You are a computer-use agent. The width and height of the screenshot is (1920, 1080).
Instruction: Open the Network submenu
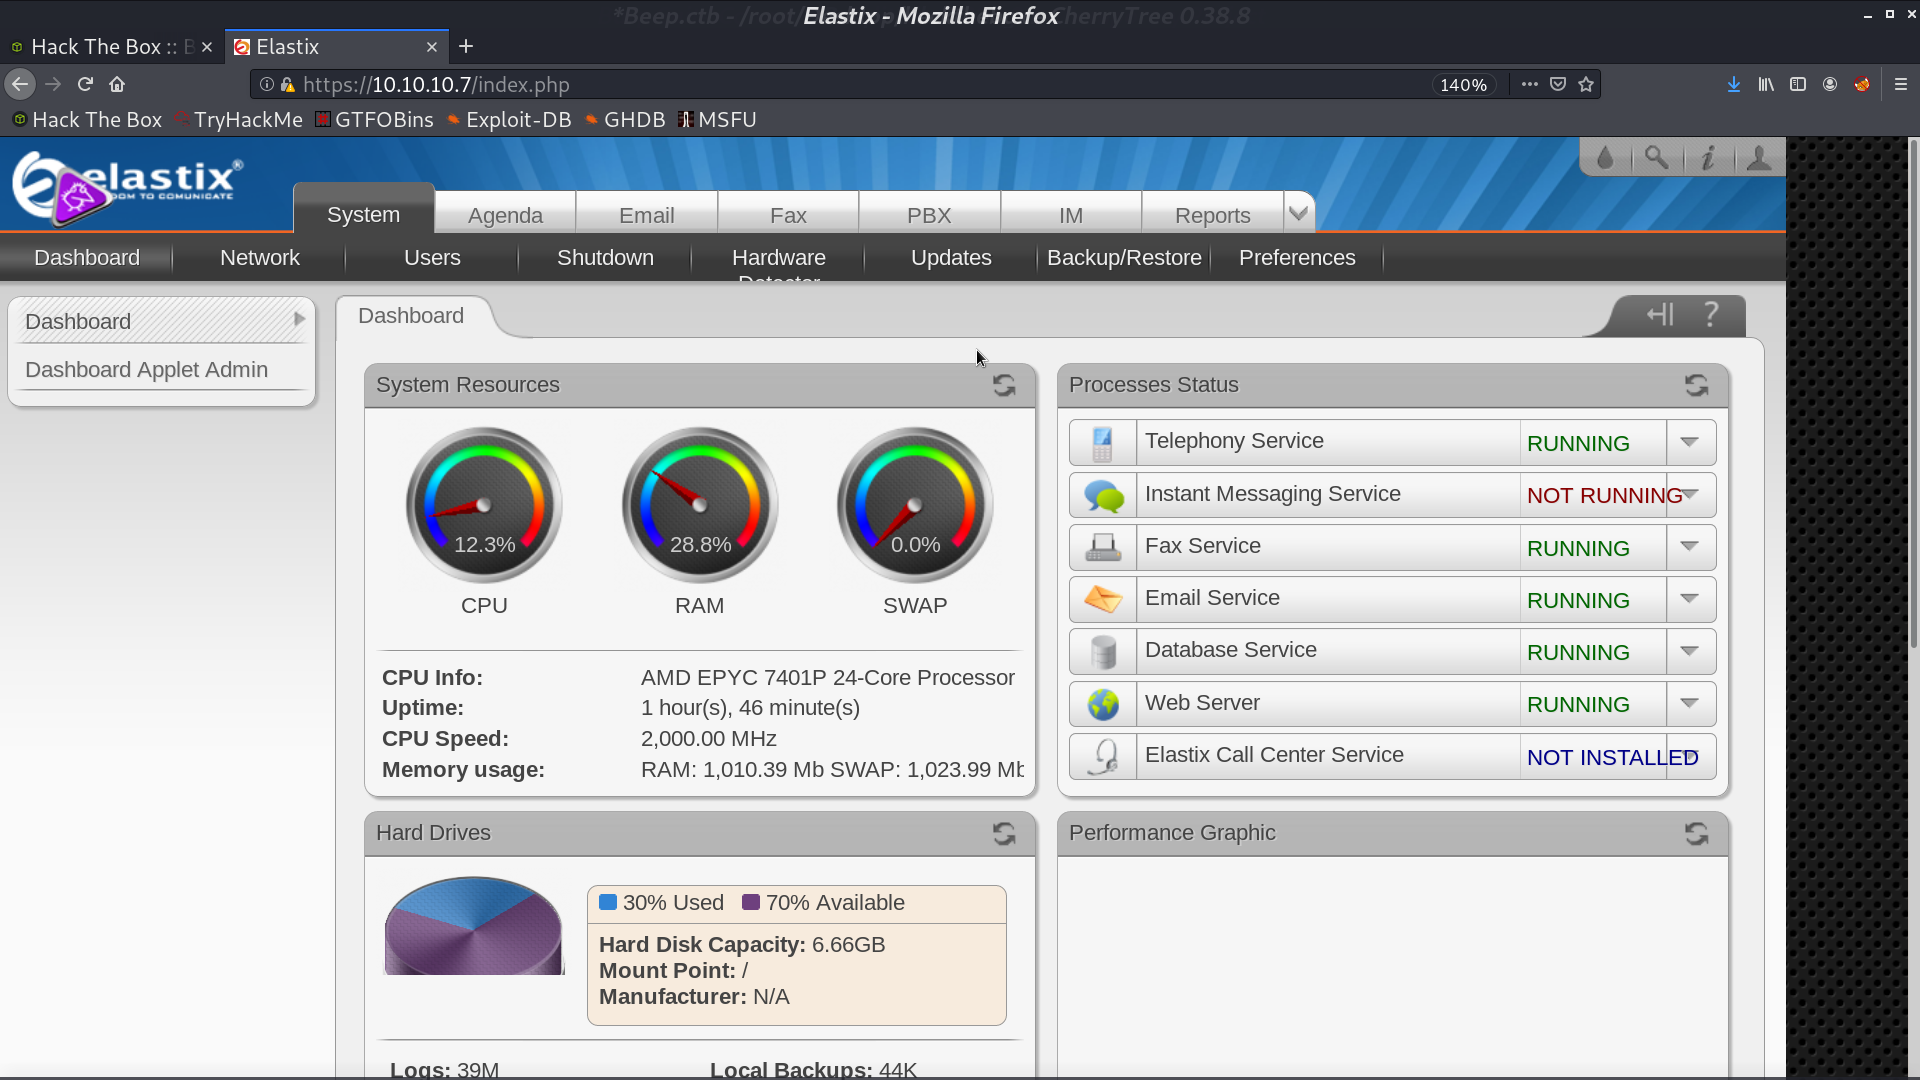[259, 258]
